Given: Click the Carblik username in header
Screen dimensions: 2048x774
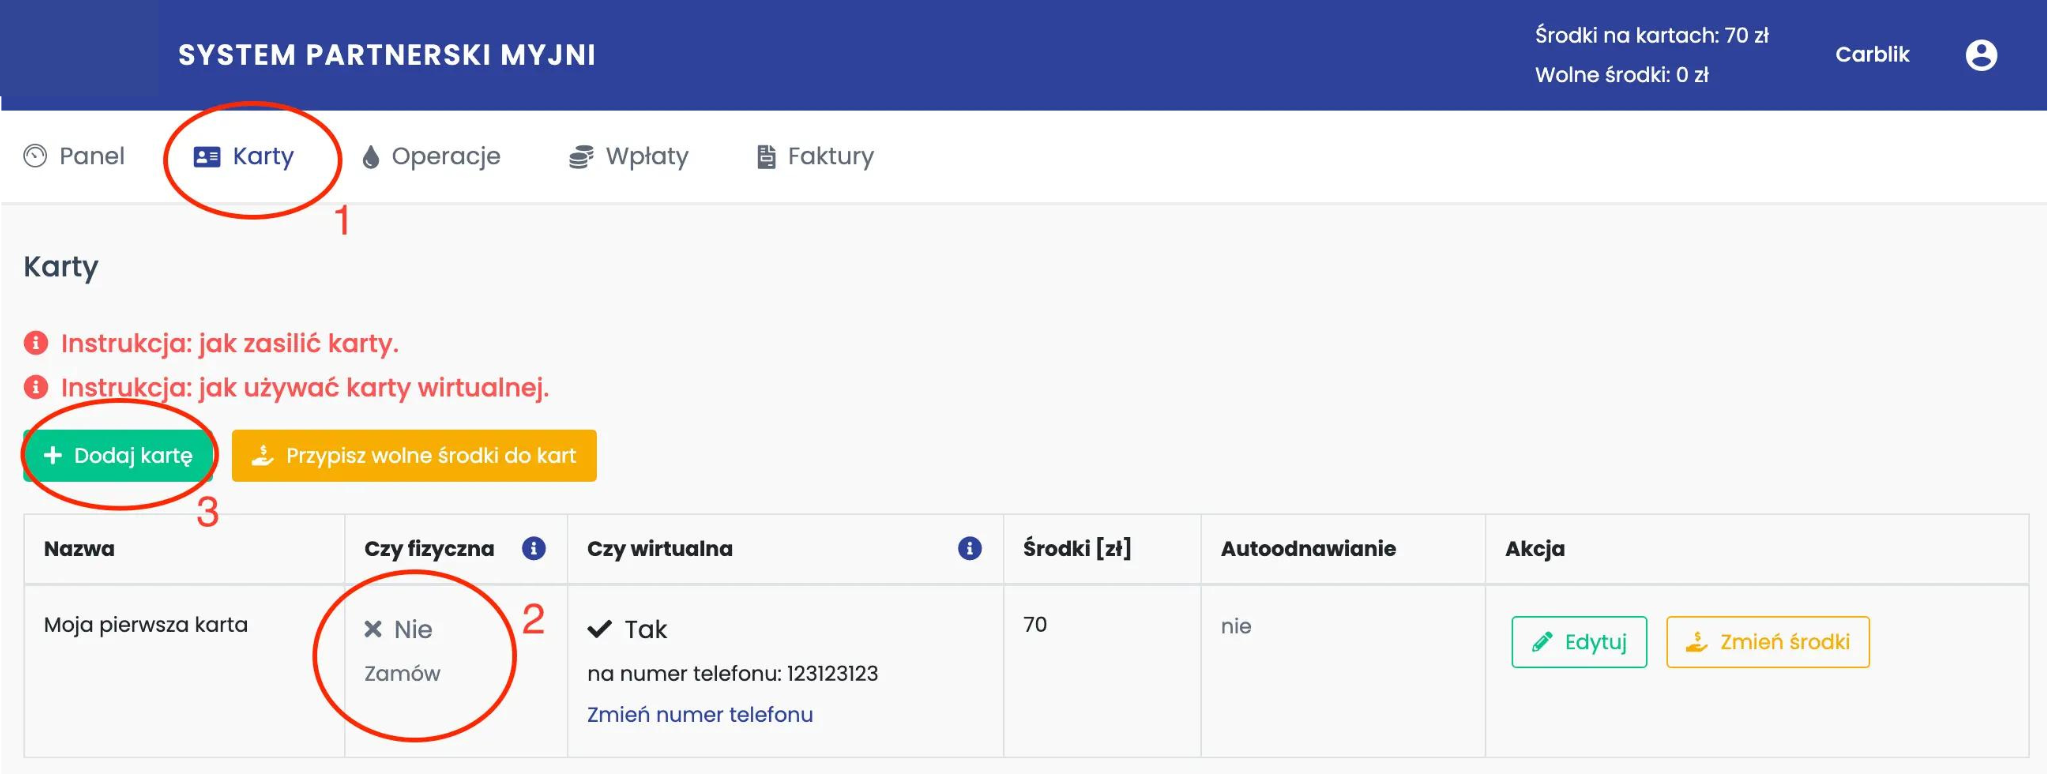Looking at the screenshot, I should 1871,55.
